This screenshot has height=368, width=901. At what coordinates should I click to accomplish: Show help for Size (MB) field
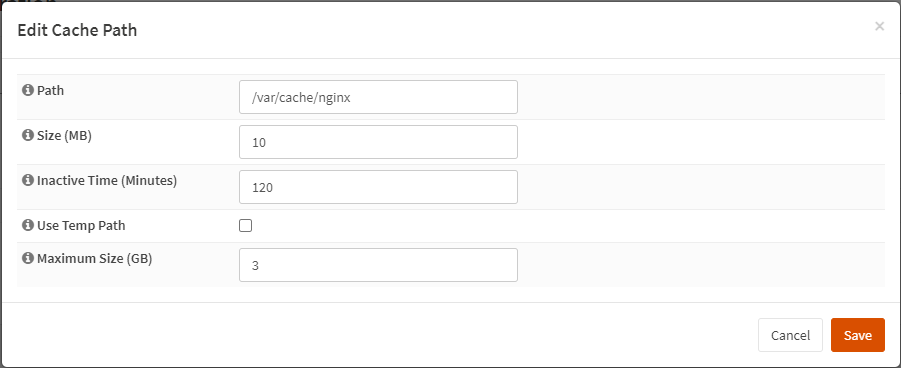point(27,135)
